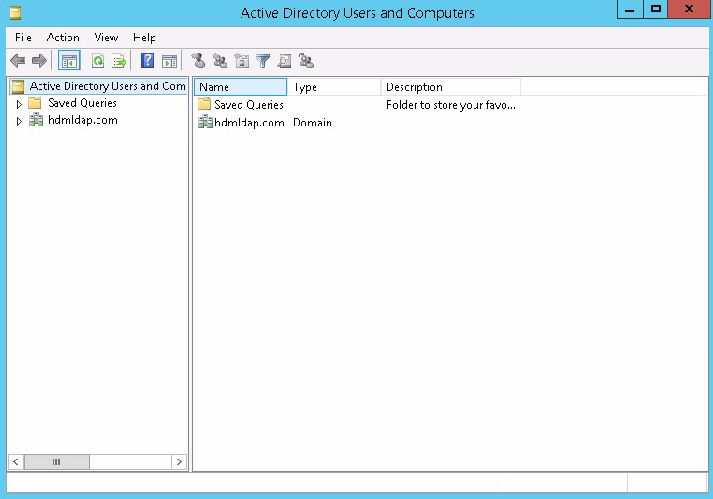The image size is (713, 499).
Task: Click hdmldap.com domain icon in list
Action: point(206,121)
